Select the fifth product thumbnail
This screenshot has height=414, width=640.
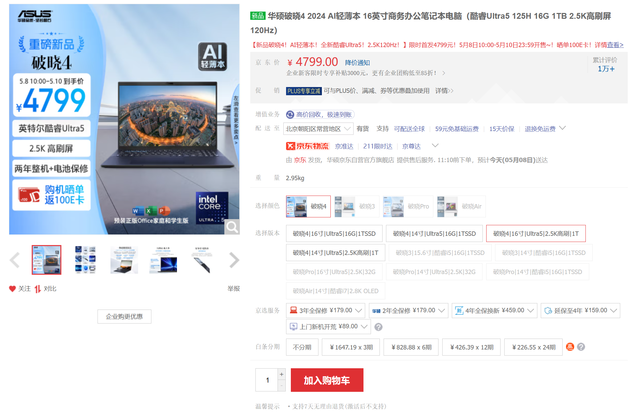pyautogui.click(x=202, y=260)
